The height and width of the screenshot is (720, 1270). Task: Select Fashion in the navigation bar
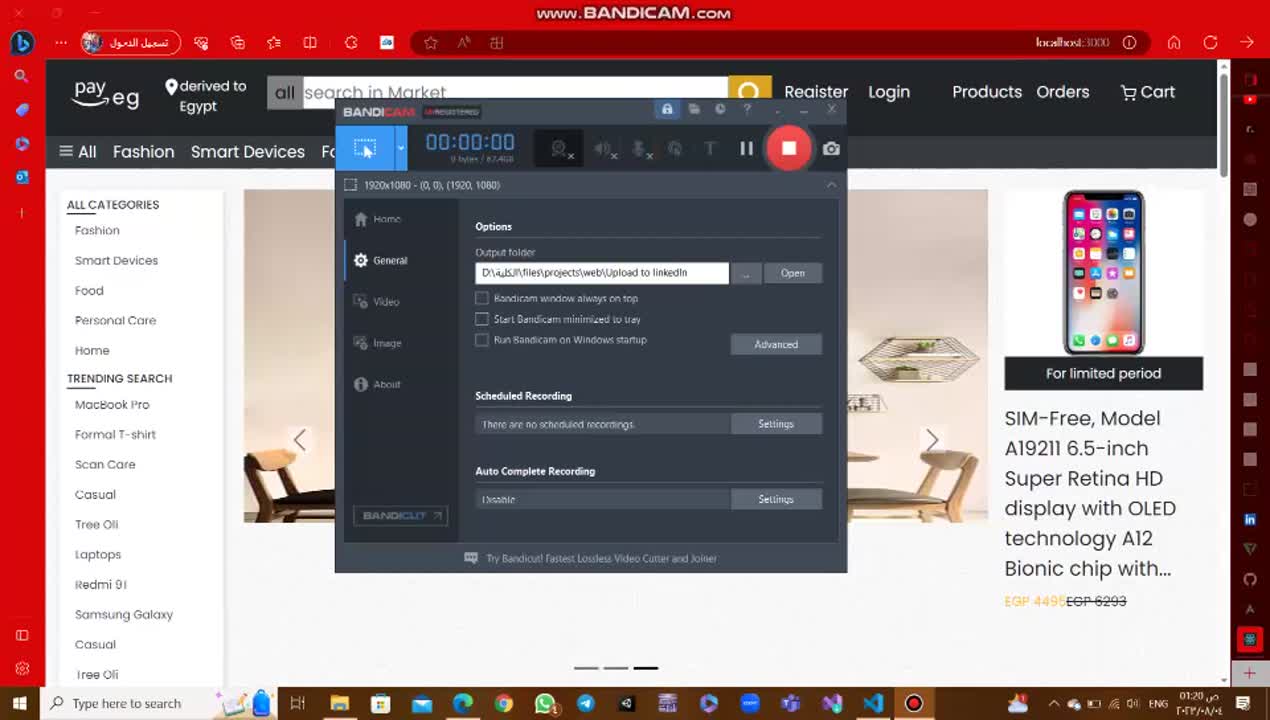click(x=144, y=151)
